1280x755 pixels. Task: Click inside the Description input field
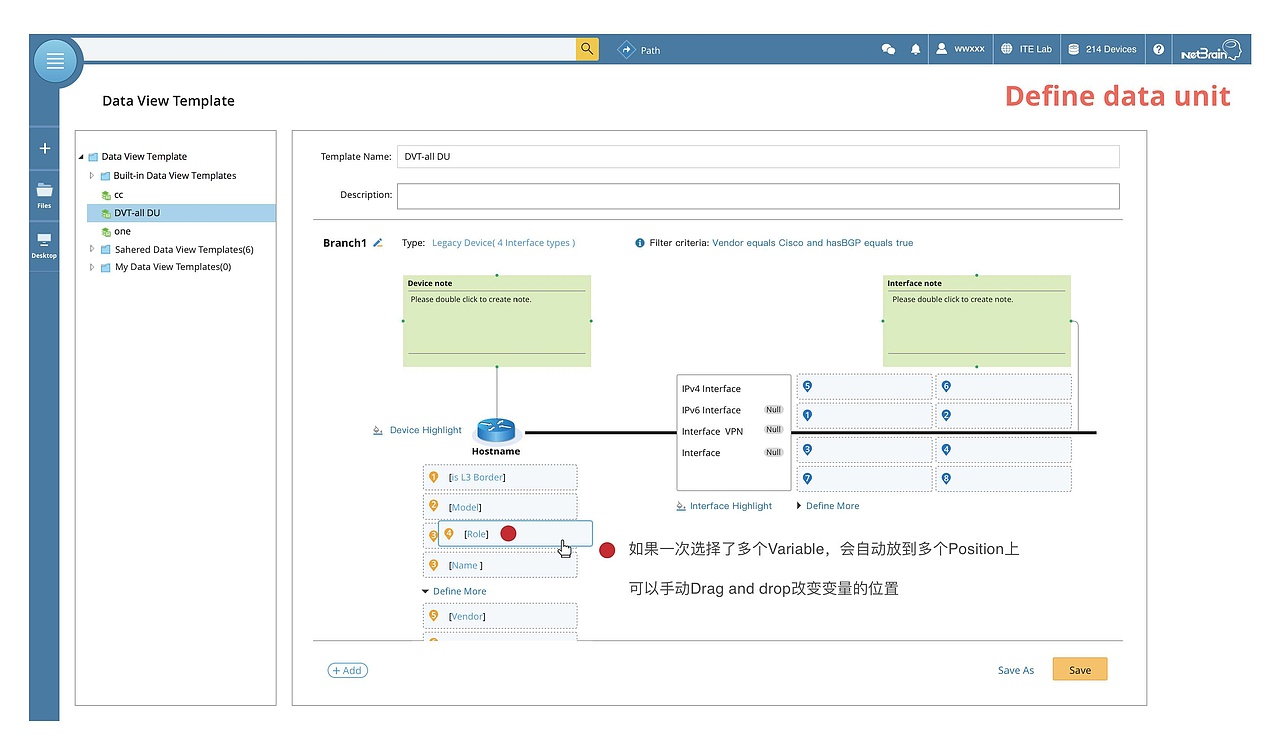[x=758, y=196]
